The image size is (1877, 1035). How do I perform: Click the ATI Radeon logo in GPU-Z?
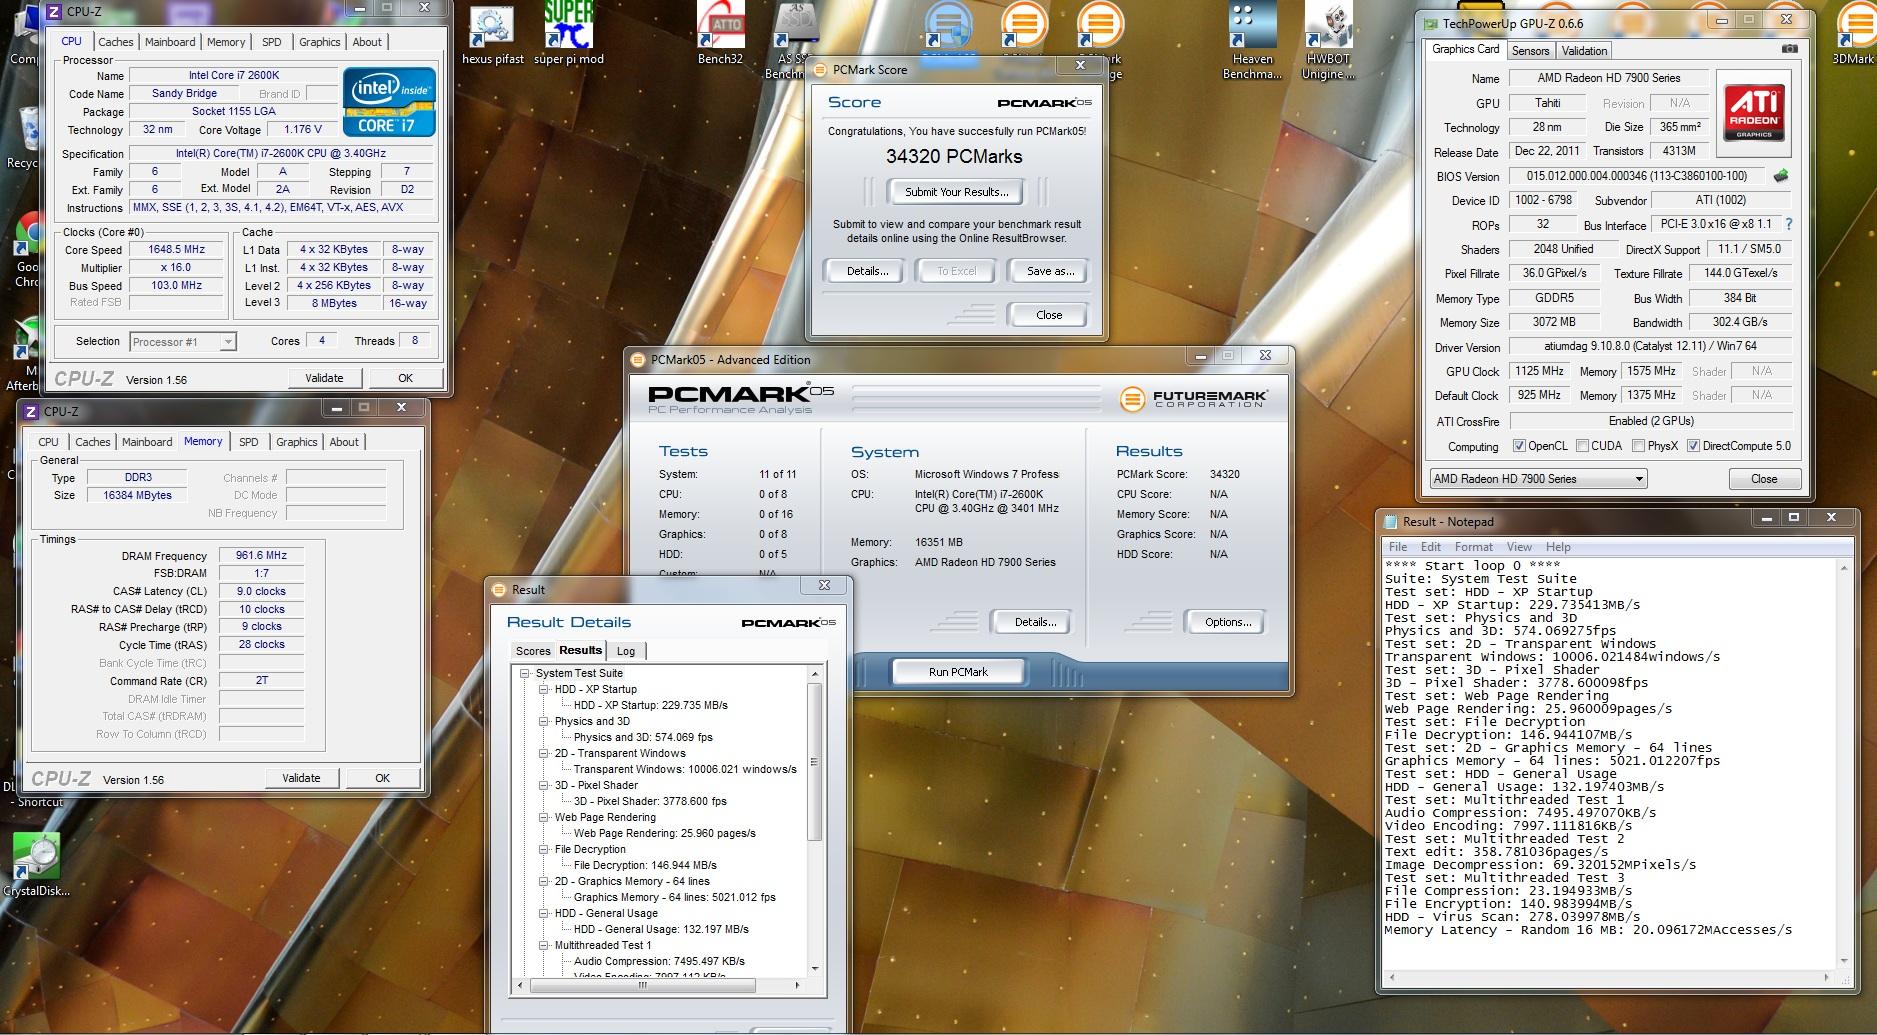click(x=1754, y=112)
